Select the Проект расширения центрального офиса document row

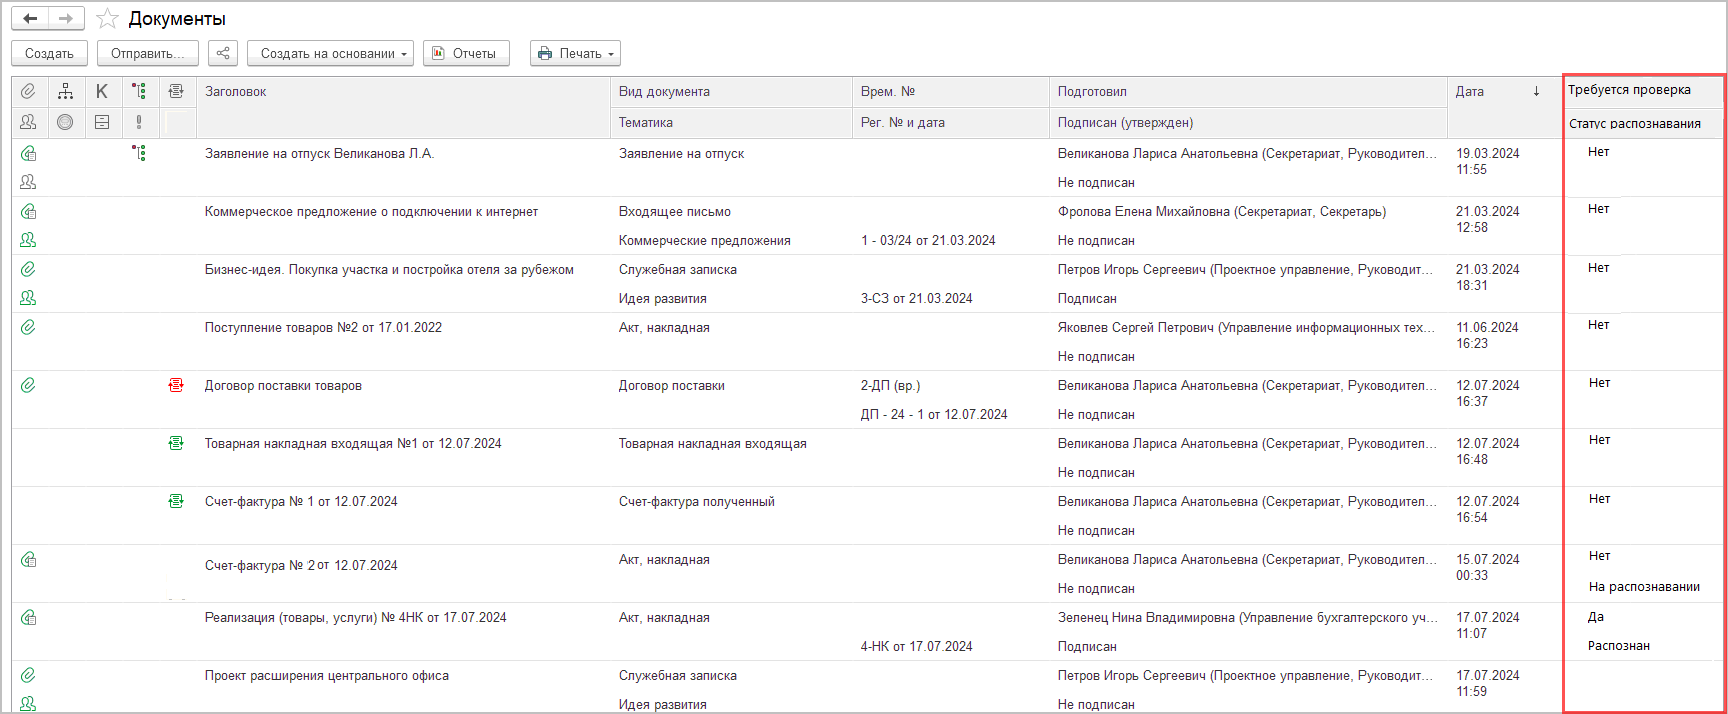click(327, 676)
